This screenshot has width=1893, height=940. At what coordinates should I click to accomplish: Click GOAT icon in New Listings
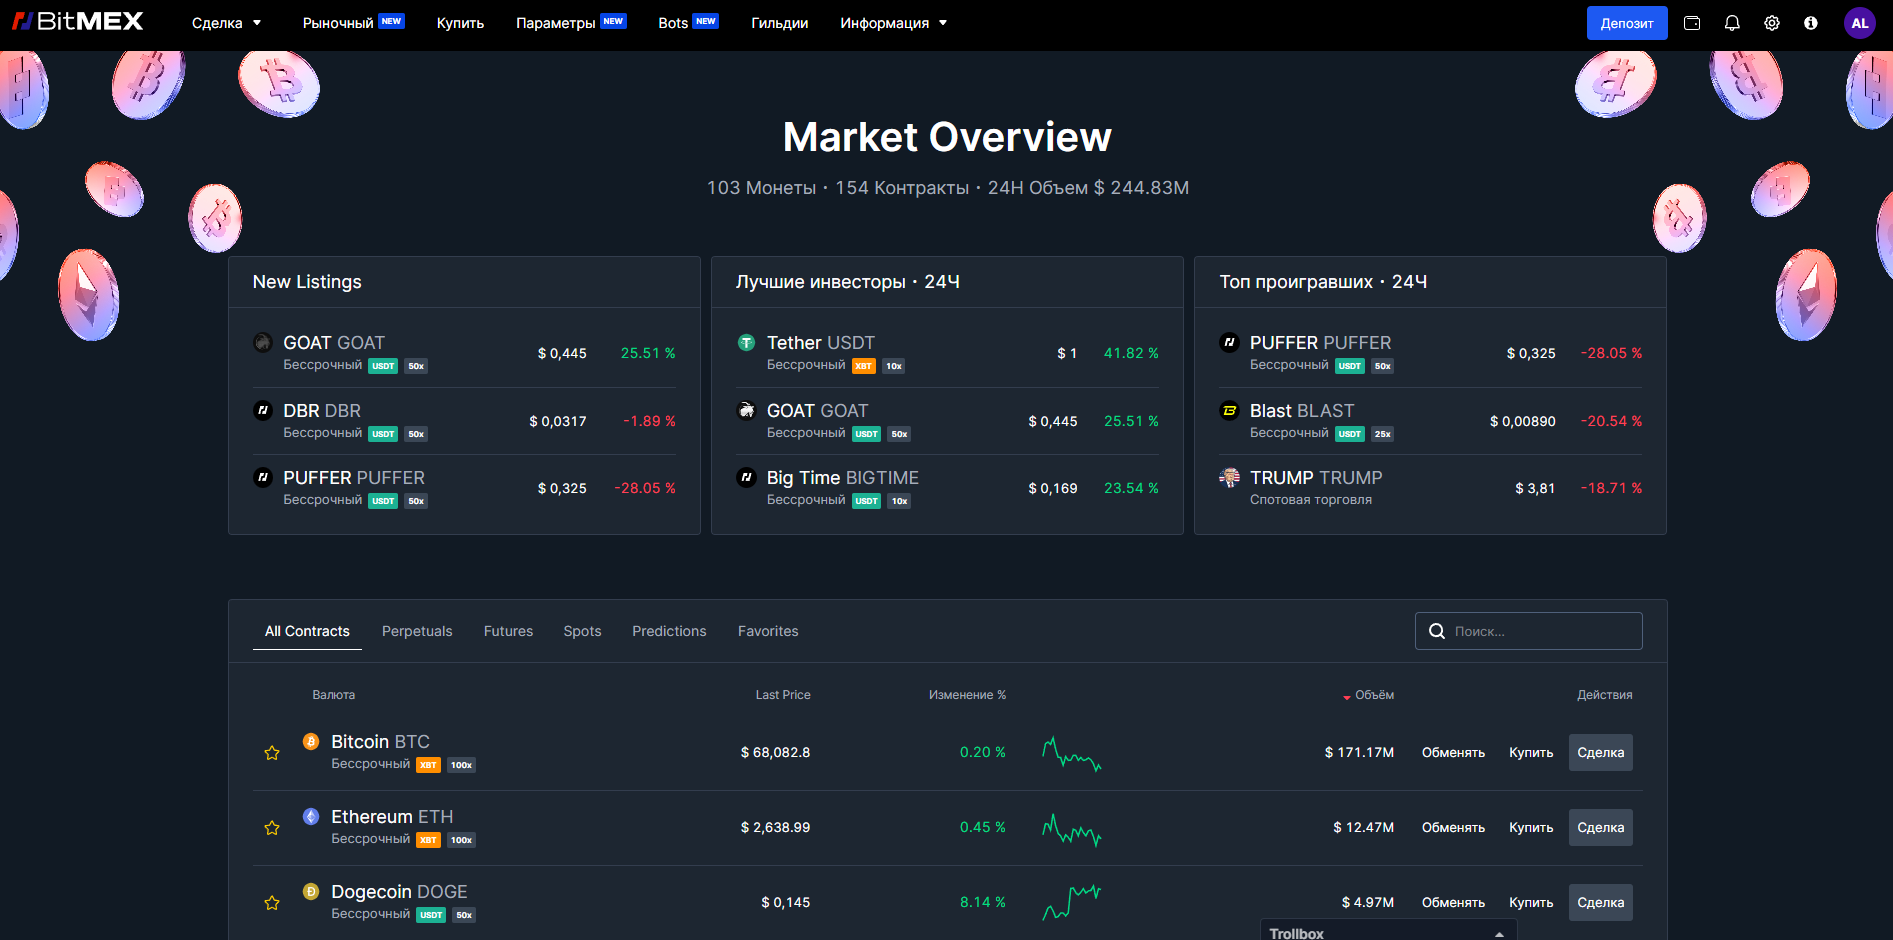263,342
